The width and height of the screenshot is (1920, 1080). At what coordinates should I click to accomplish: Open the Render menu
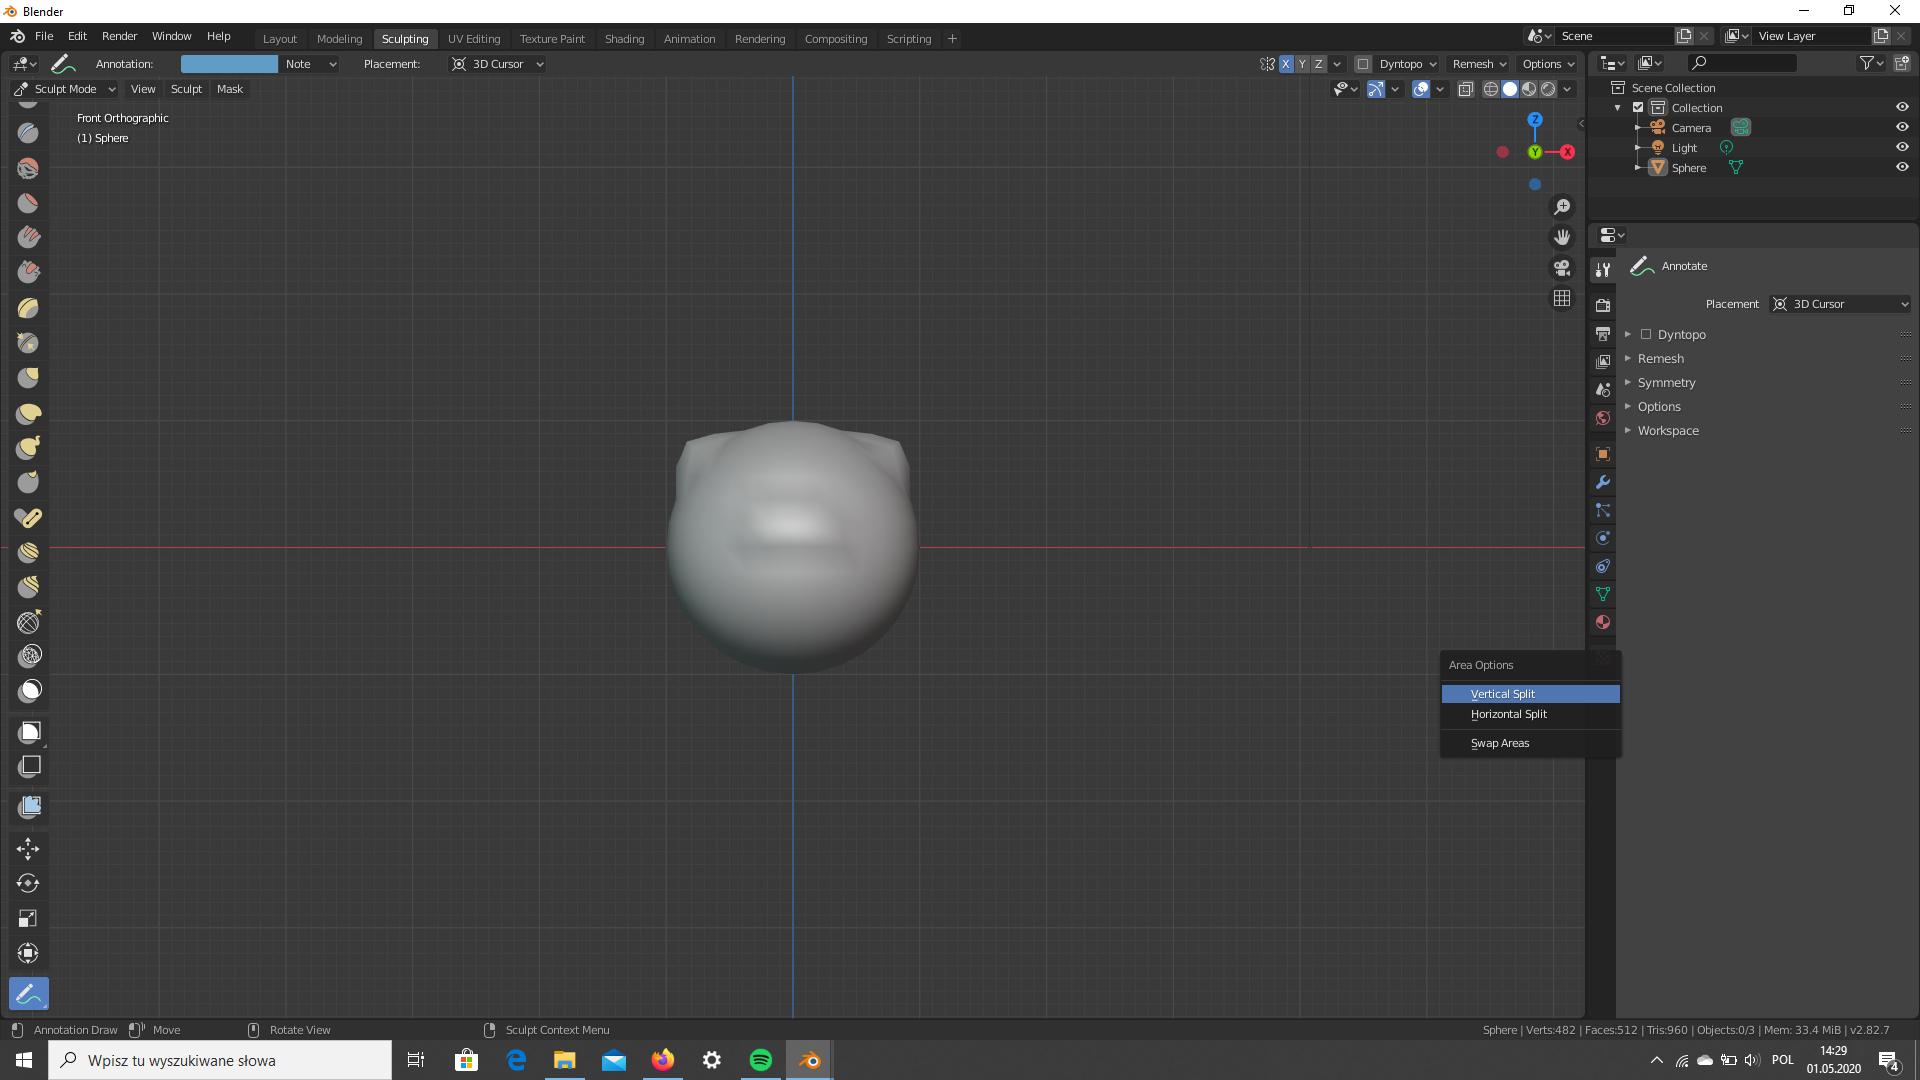tap(119, 36)
